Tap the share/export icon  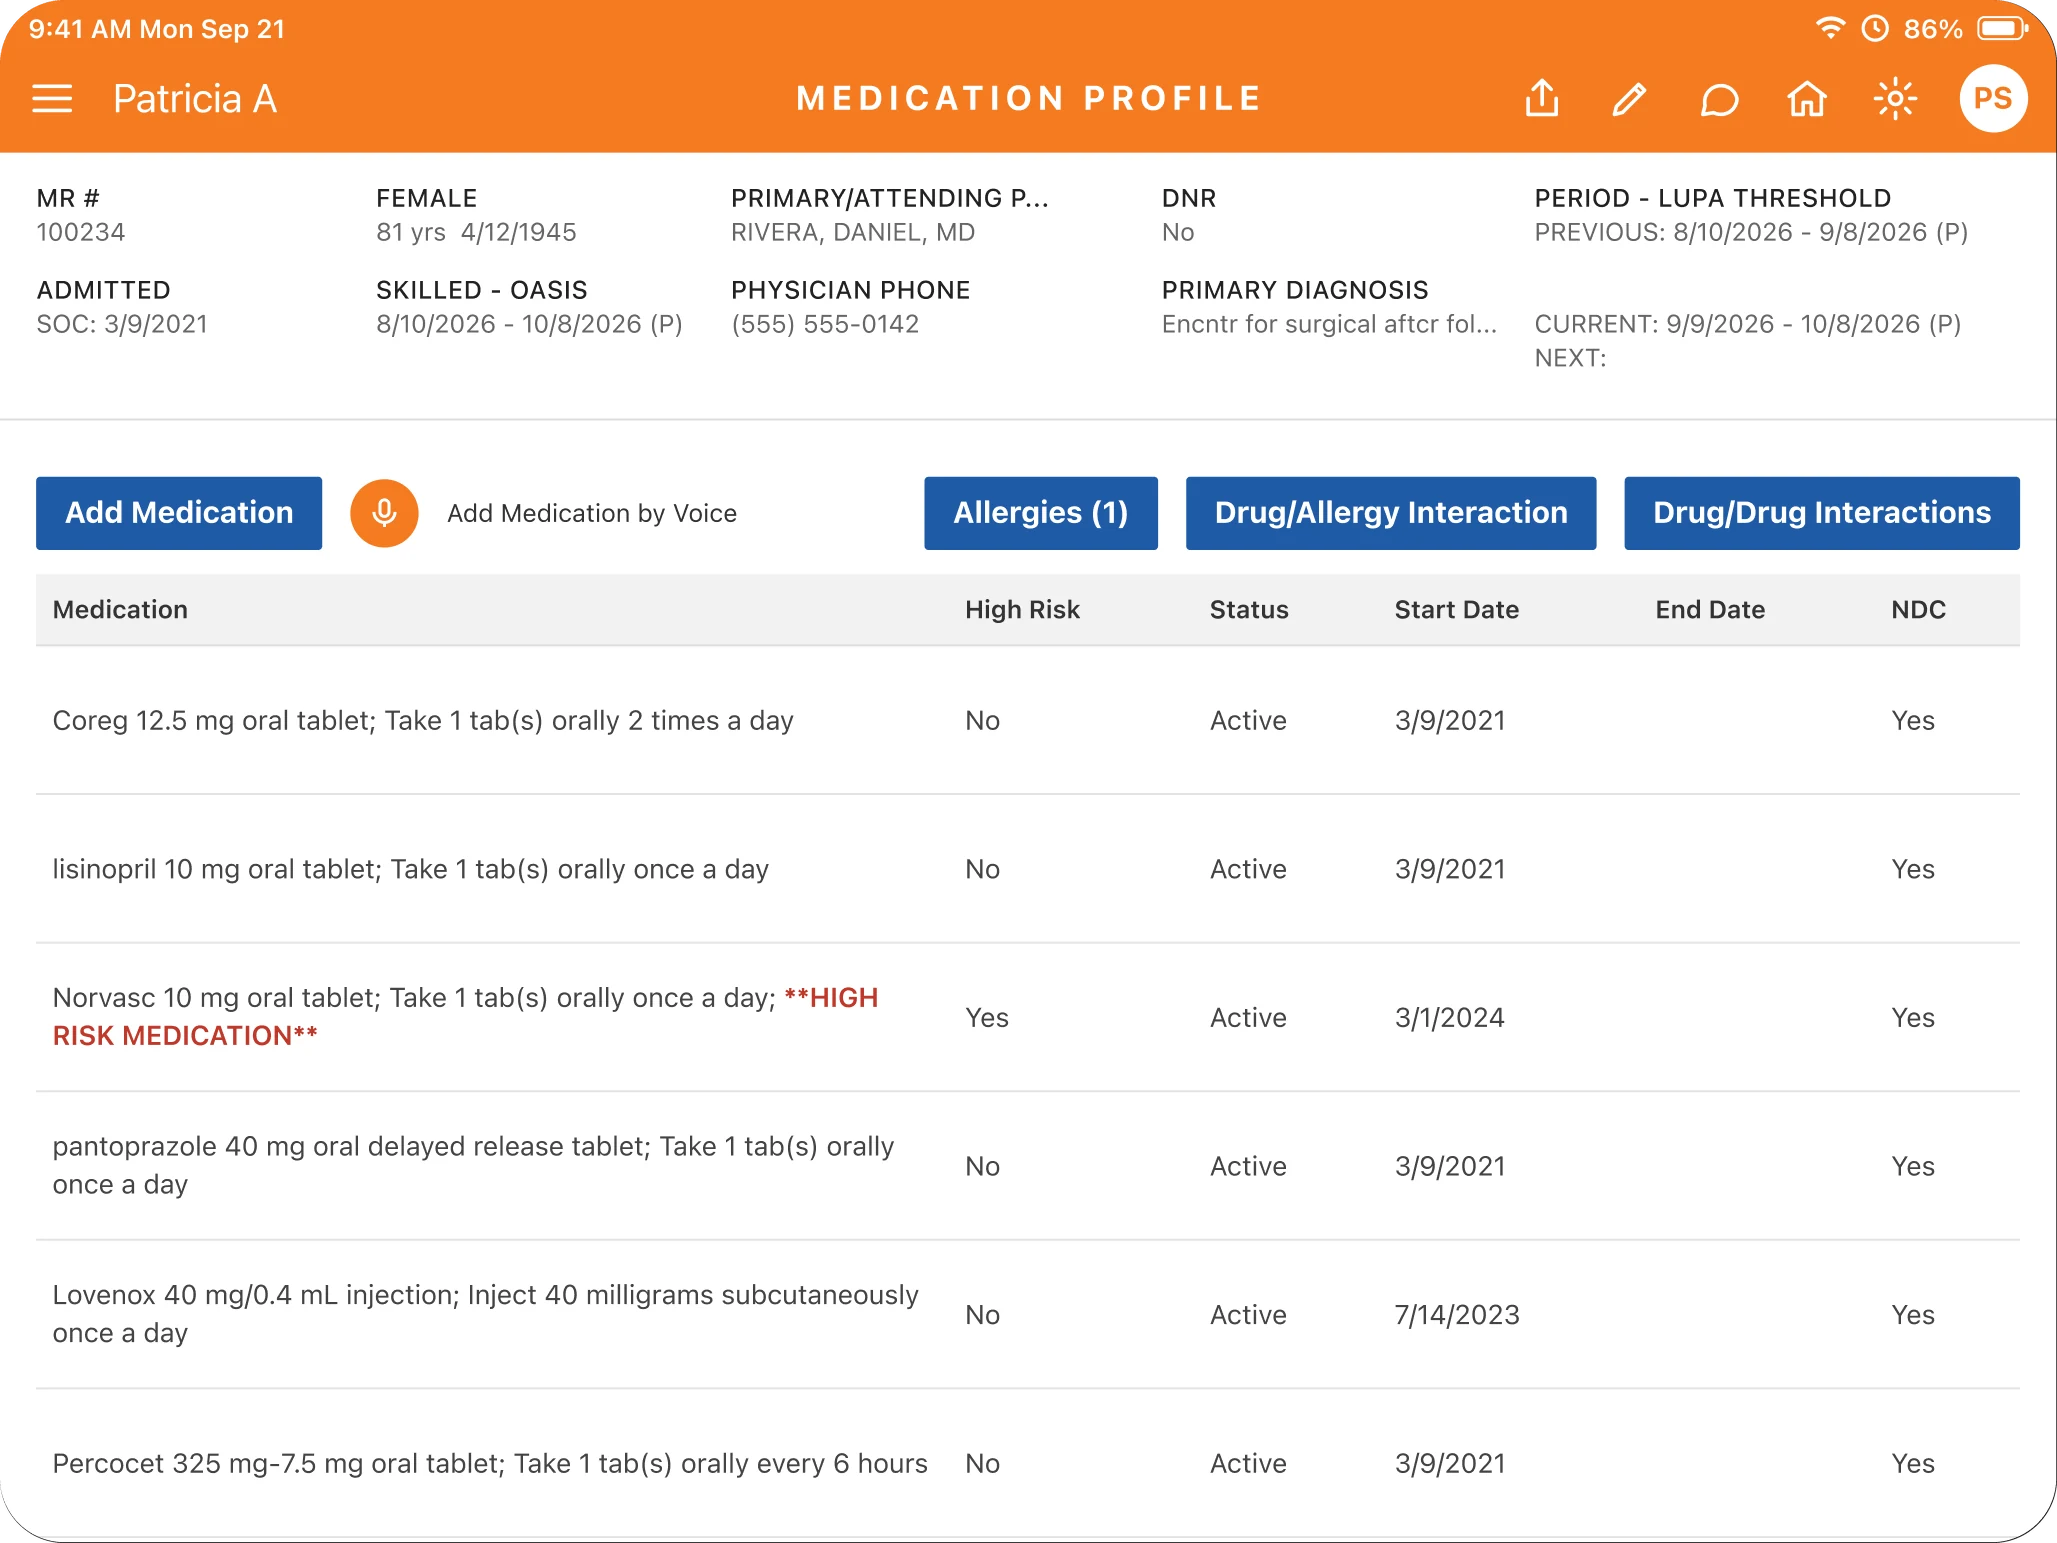pyautogui.click(x=1542, y=99)
